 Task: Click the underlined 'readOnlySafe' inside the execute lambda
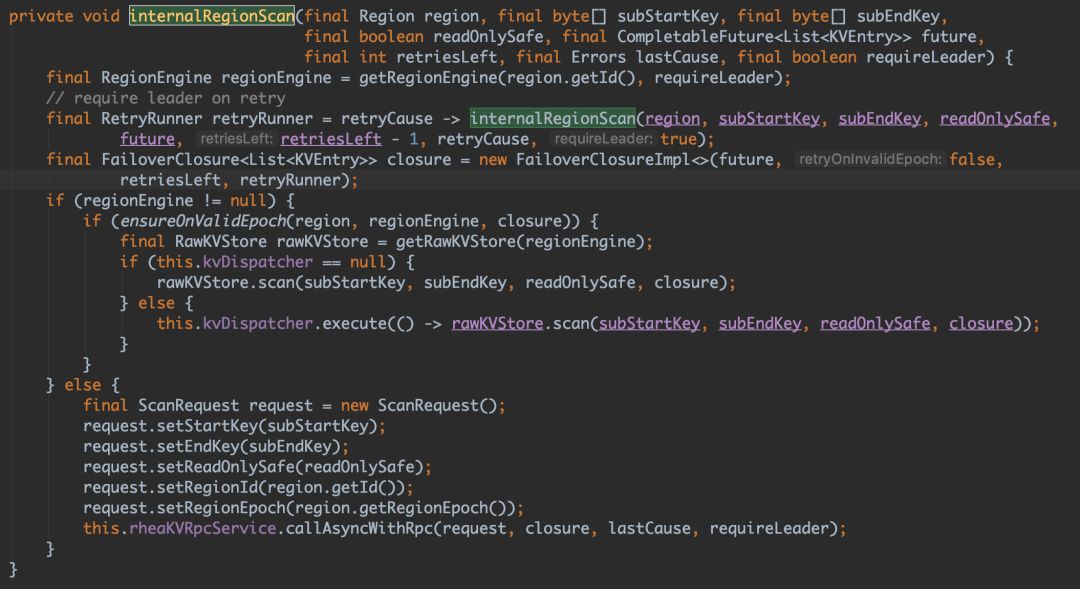[x=875, y=324]
